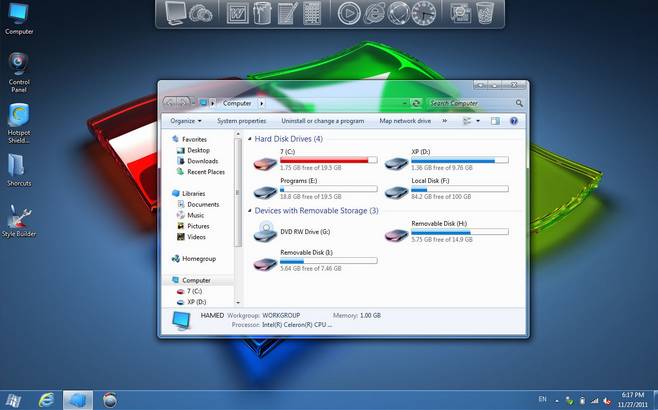Screen dimensions: 658x410
Task: Click the Windows Start button
Action: tap(13, 400)
